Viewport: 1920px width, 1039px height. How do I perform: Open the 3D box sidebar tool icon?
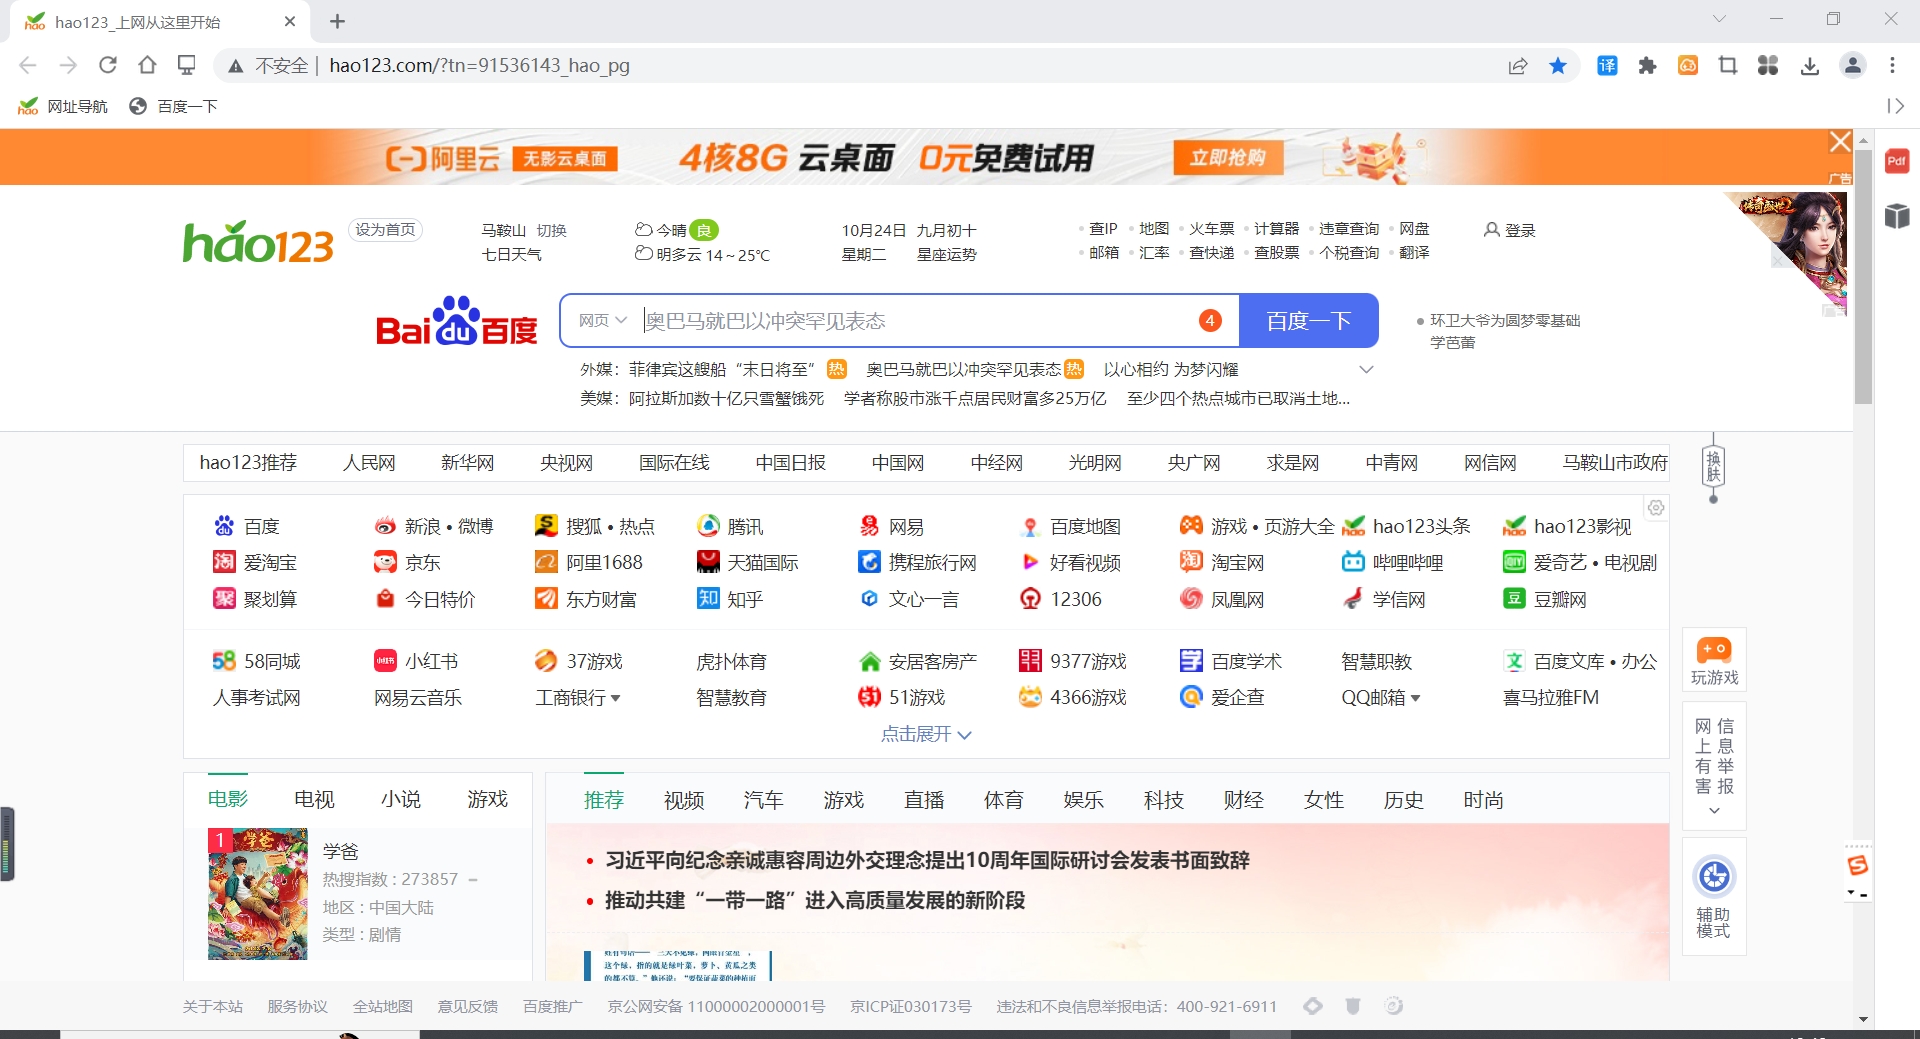click(1897, 215)
